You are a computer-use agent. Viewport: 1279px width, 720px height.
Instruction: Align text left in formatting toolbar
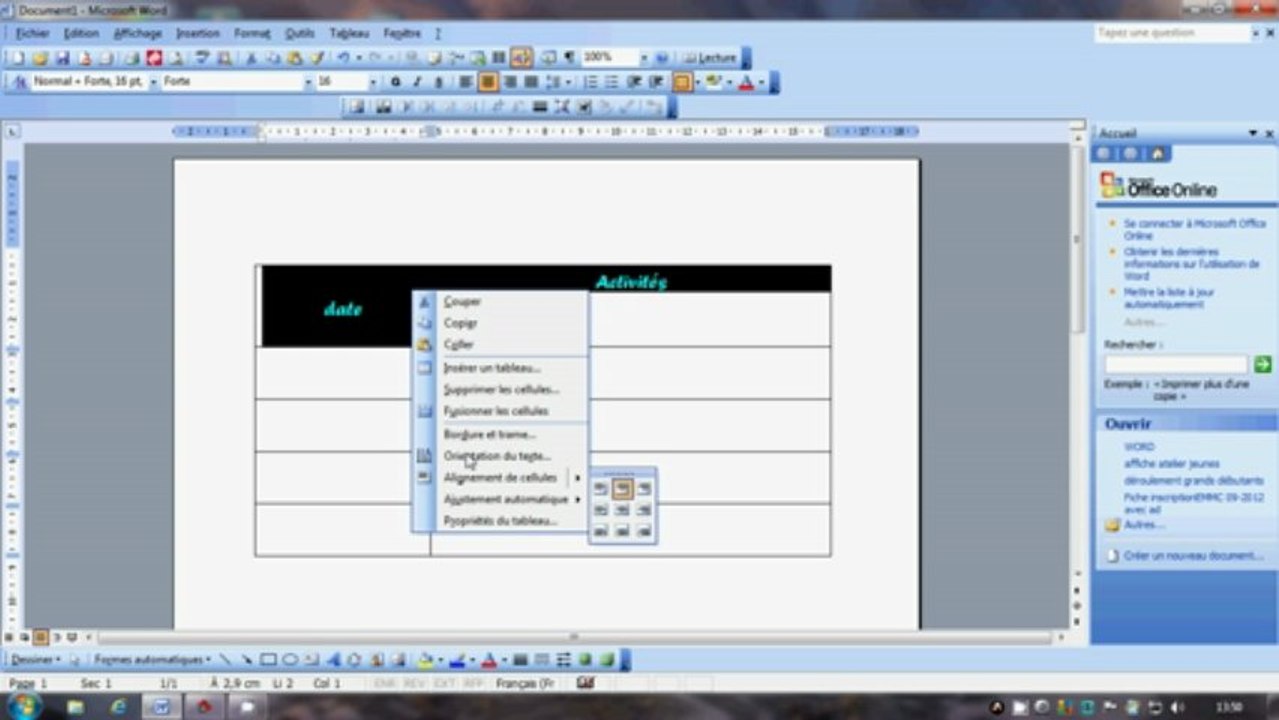coord(466,82)
